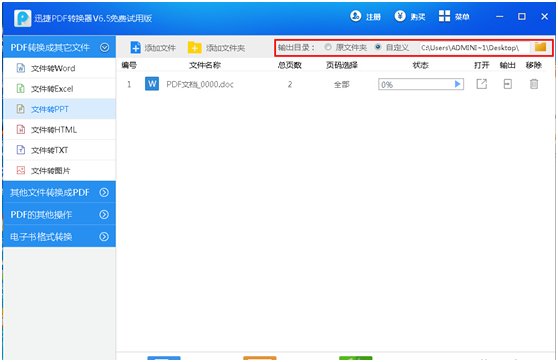Viewport: 558px width, 362px height.
Task: Open the 菜单 grid menu
Action: (x=454, y=16)
